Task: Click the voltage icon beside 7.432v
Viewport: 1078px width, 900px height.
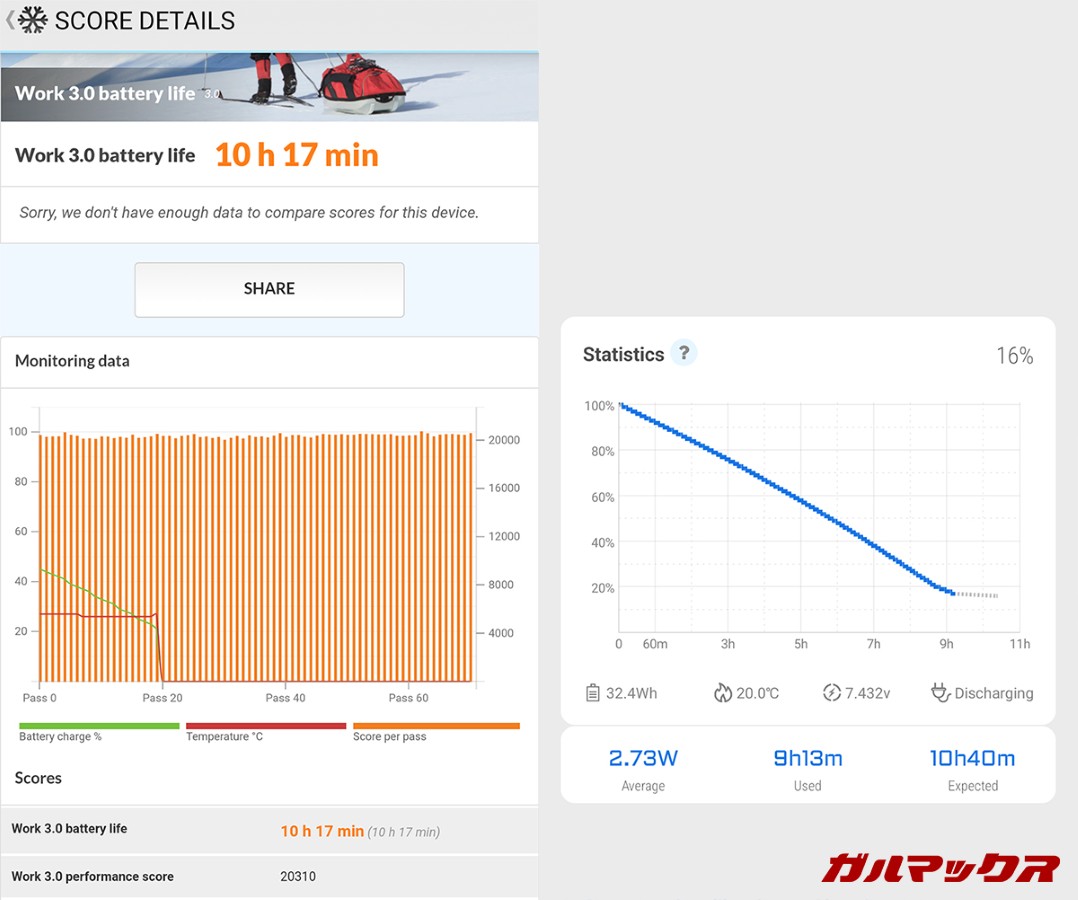Action: pyautogui.click(x=831, y=693)
